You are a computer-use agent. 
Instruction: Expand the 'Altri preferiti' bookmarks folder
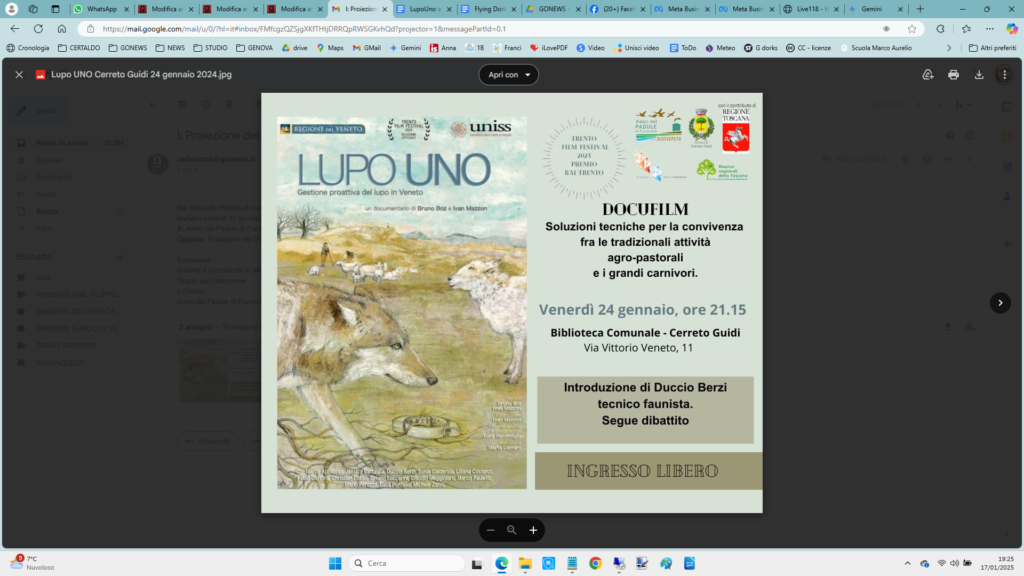992,47
